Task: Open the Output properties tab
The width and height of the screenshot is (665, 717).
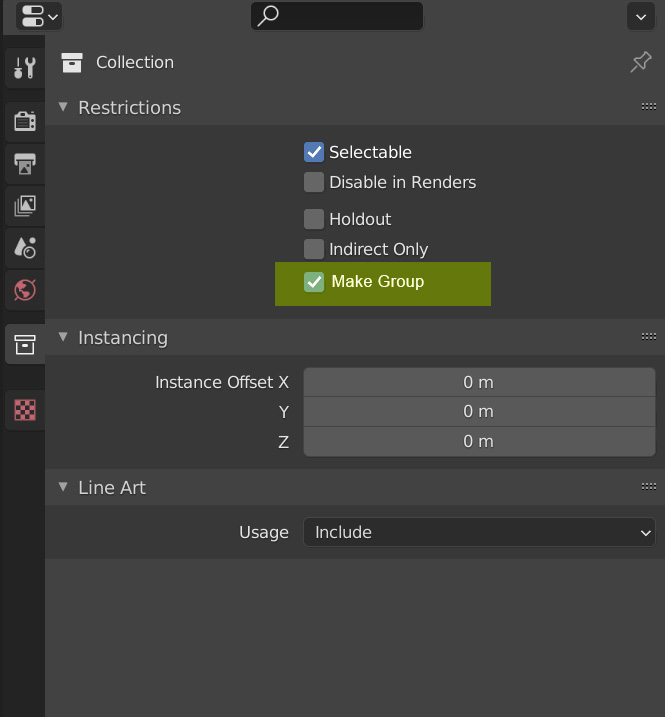Action: click(25, 164)
